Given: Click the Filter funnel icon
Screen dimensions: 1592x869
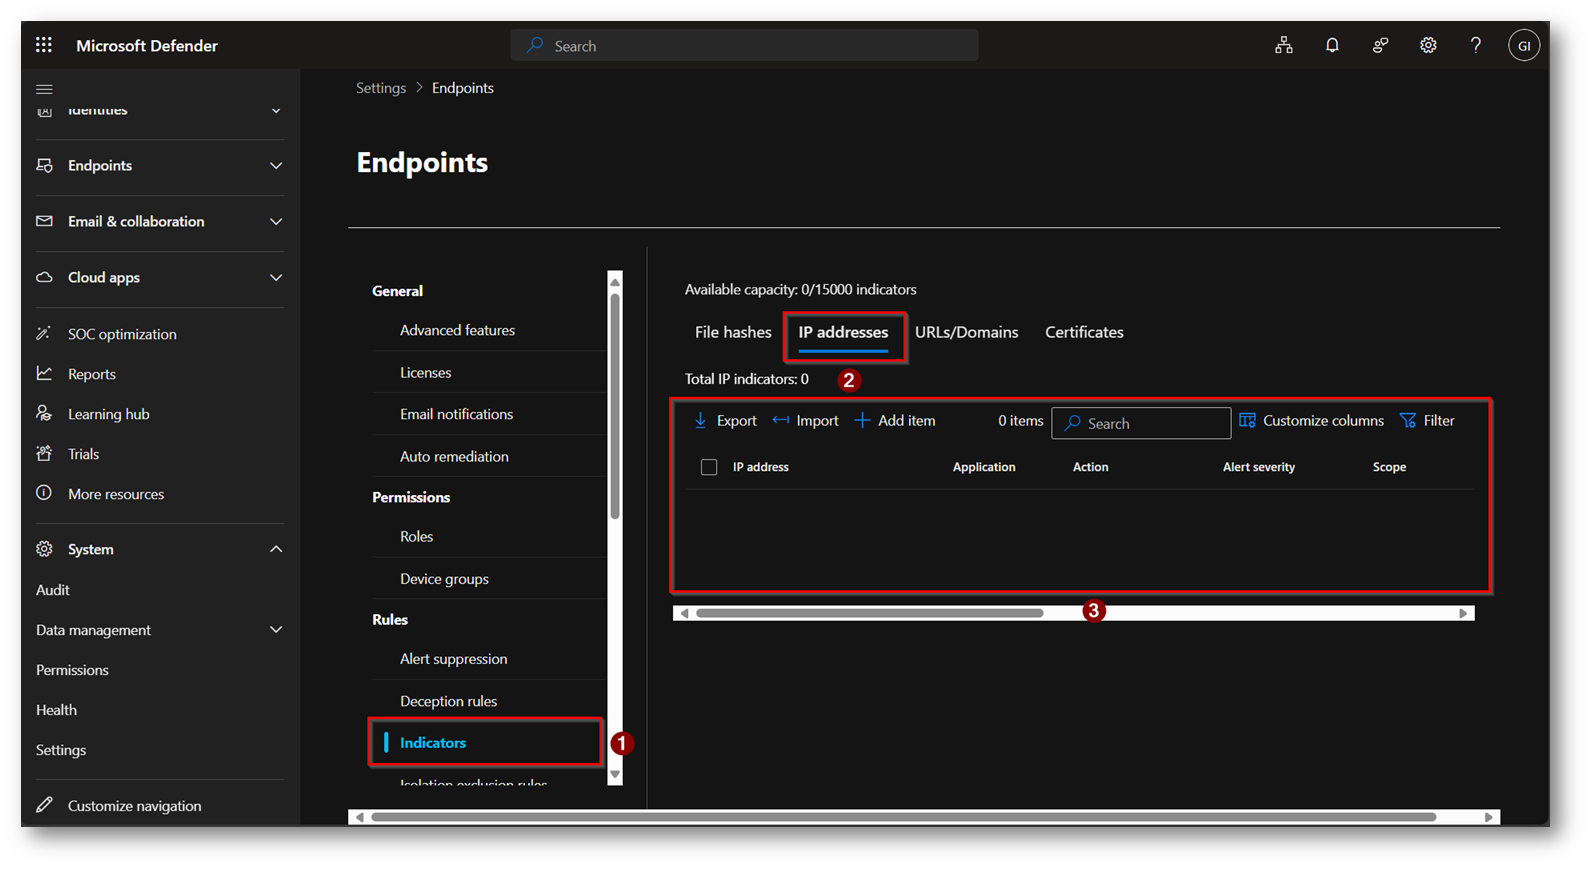Looking at the screenshot, I should tap(1408, 421).
